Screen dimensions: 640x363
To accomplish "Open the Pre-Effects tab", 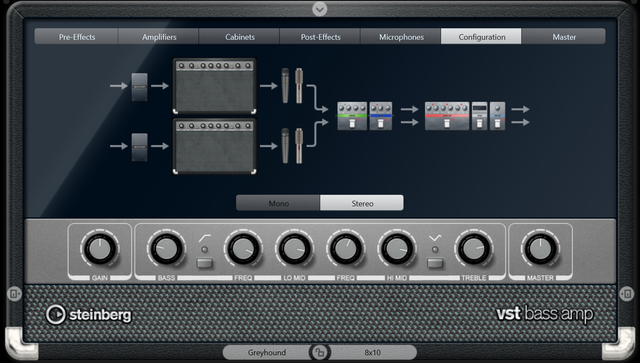I will click(x=77, y=37).
